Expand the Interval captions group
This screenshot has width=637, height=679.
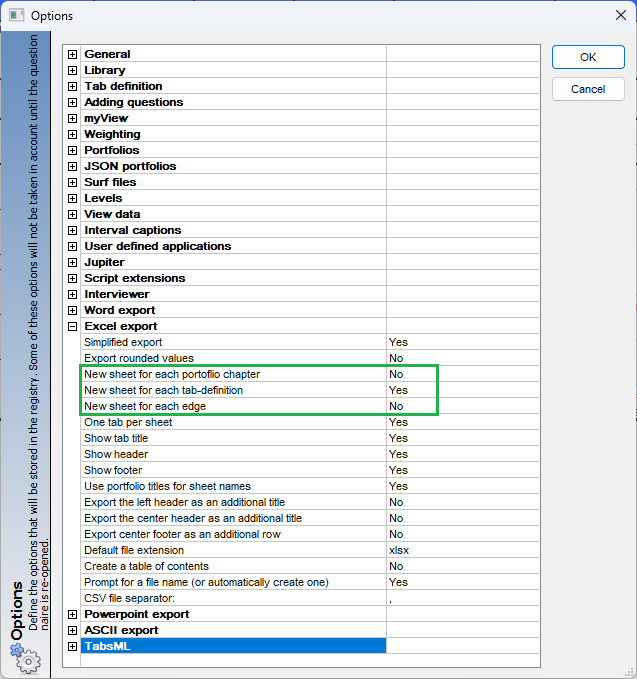(72, 230)
